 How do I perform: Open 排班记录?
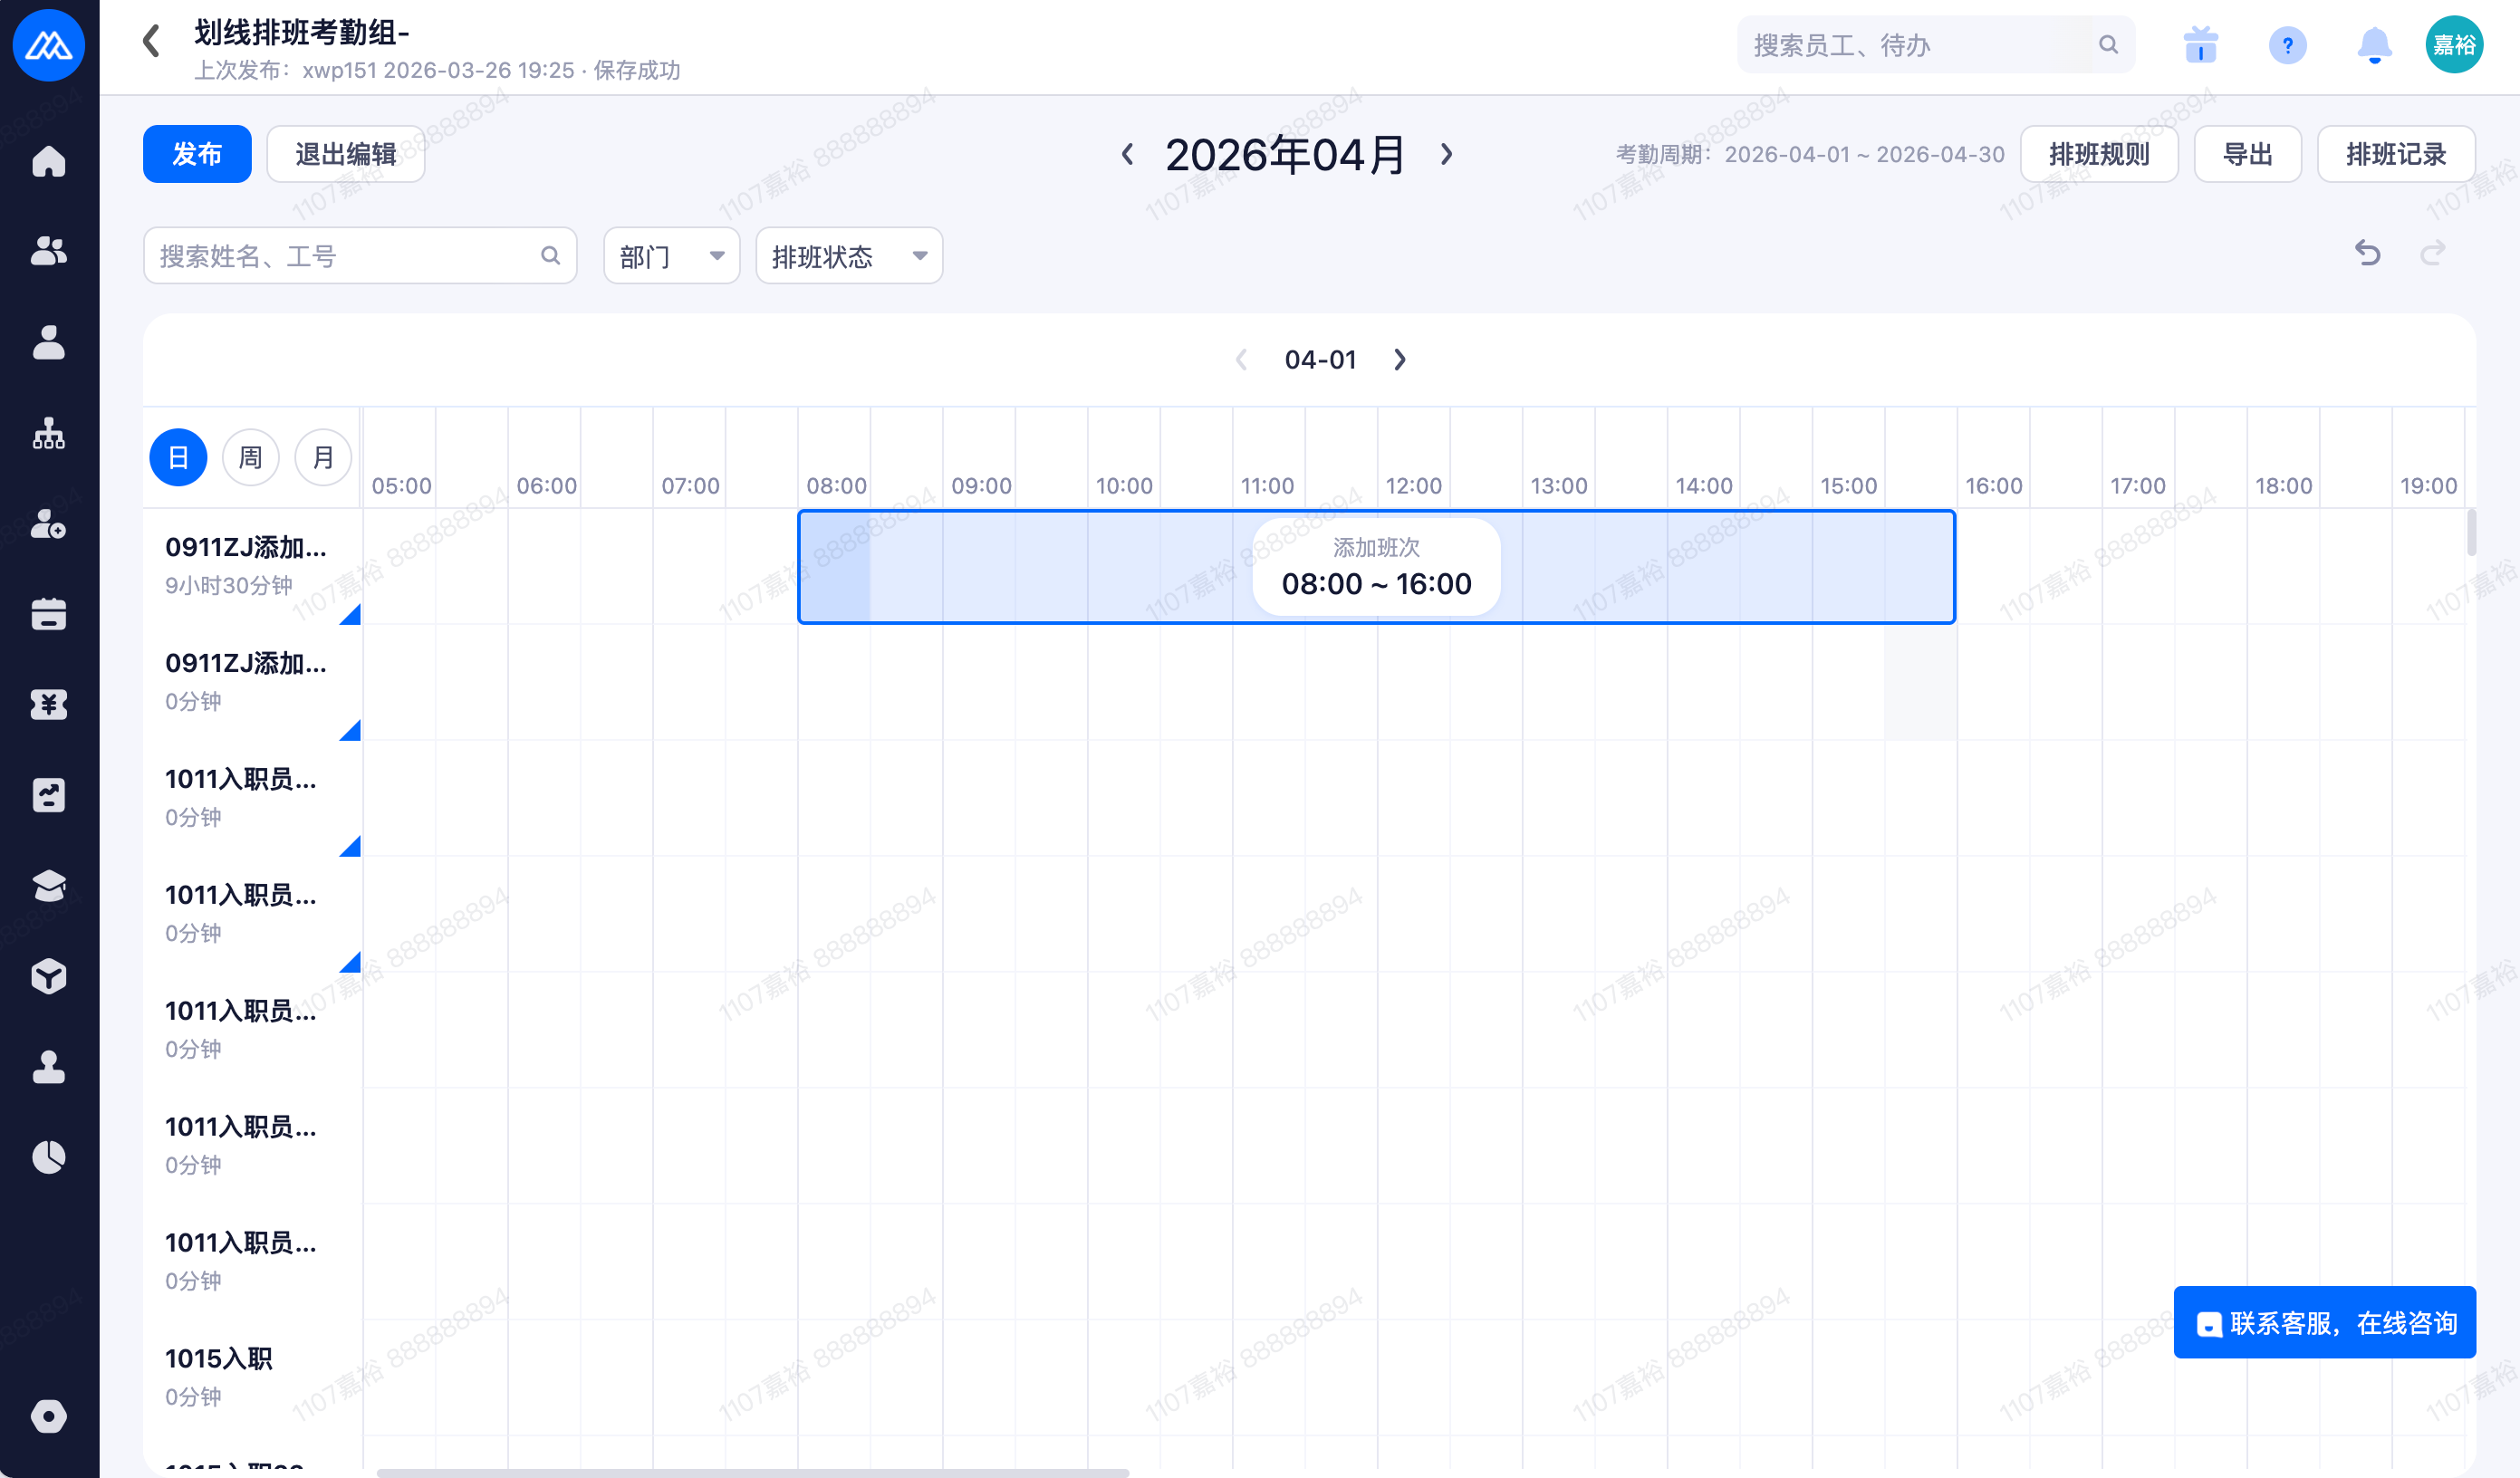click(x=2395, y=154)
